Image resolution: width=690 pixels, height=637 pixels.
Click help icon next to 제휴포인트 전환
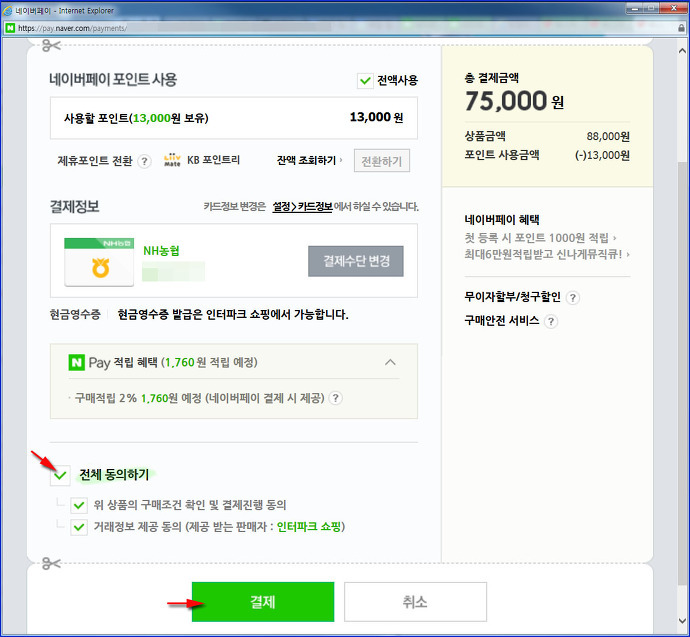click(x=144, y=161)
